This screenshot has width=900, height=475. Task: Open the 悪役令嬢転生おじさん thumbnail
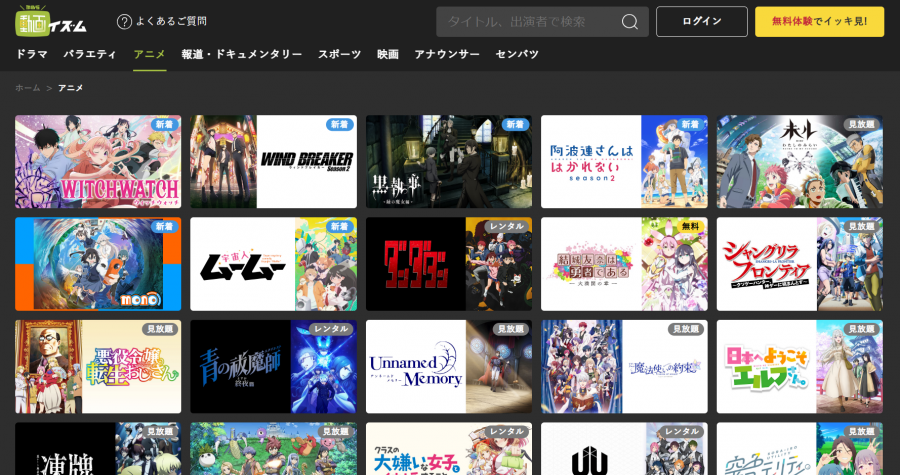[x=98, y=367]
